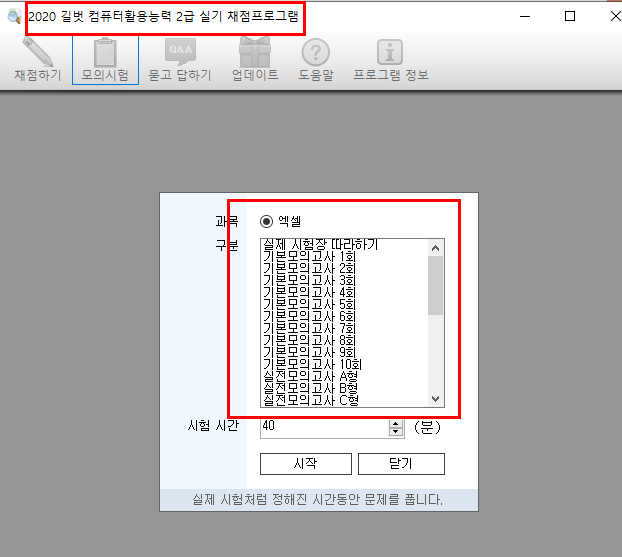The image size is (622, 557).
Task: Choose 기본모의고사 5회 in list
Action: coord(309,304)
